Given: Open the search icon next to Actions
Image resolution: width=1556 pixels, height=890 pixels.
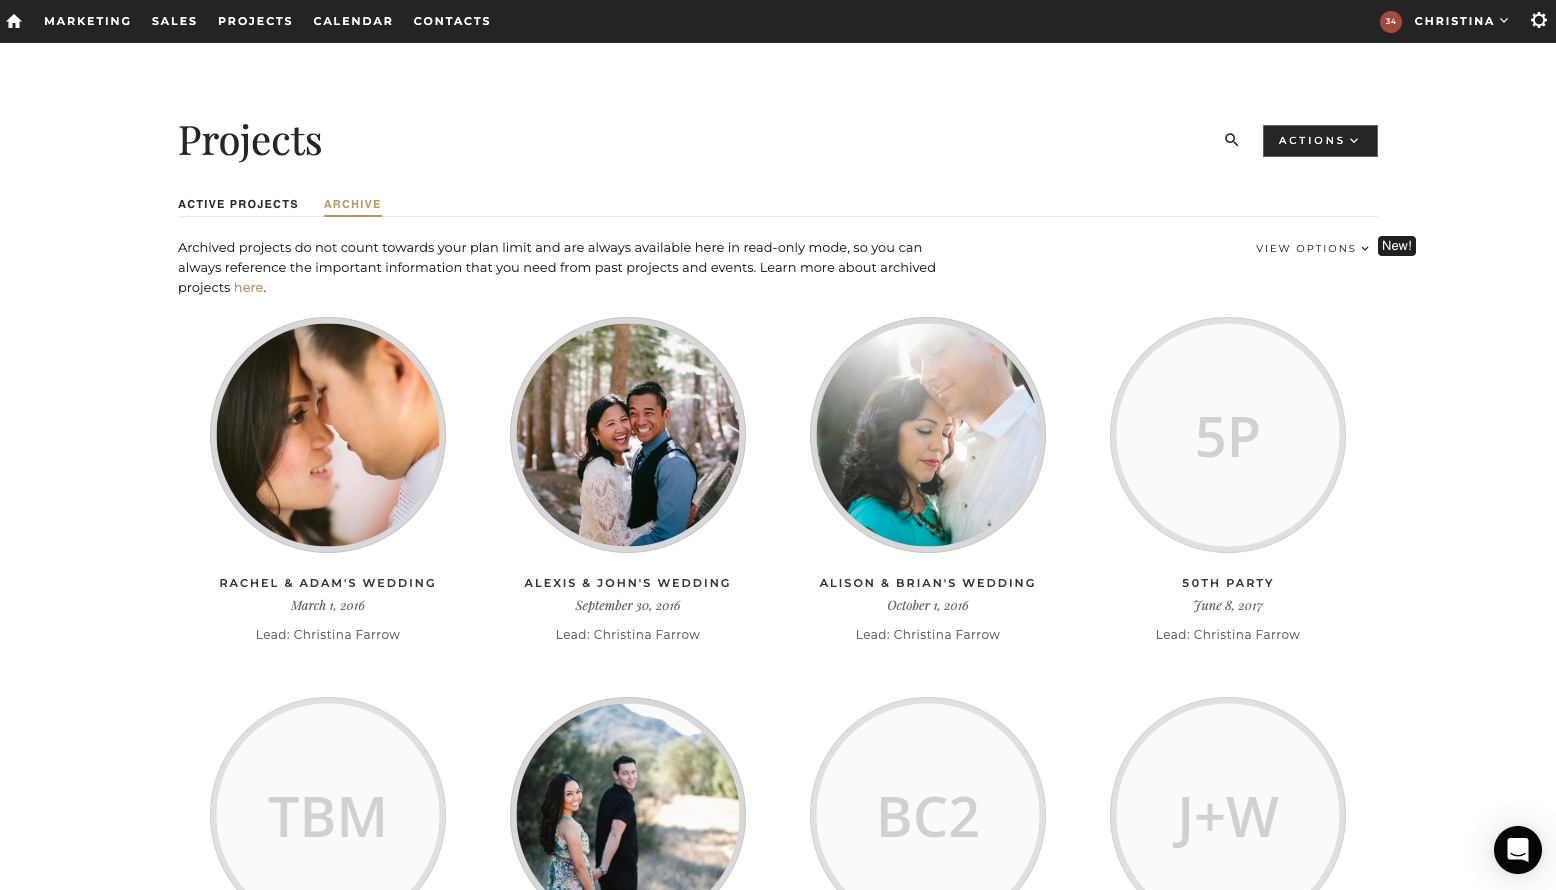Looking at the screenshot, I should pos(1231,140).
